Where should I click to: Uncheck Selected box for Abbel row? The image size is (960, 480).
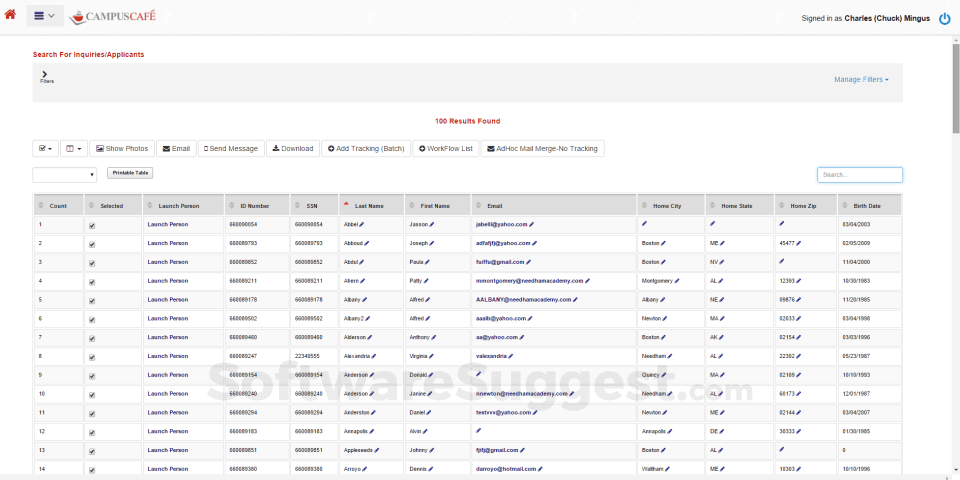point(92,226)
